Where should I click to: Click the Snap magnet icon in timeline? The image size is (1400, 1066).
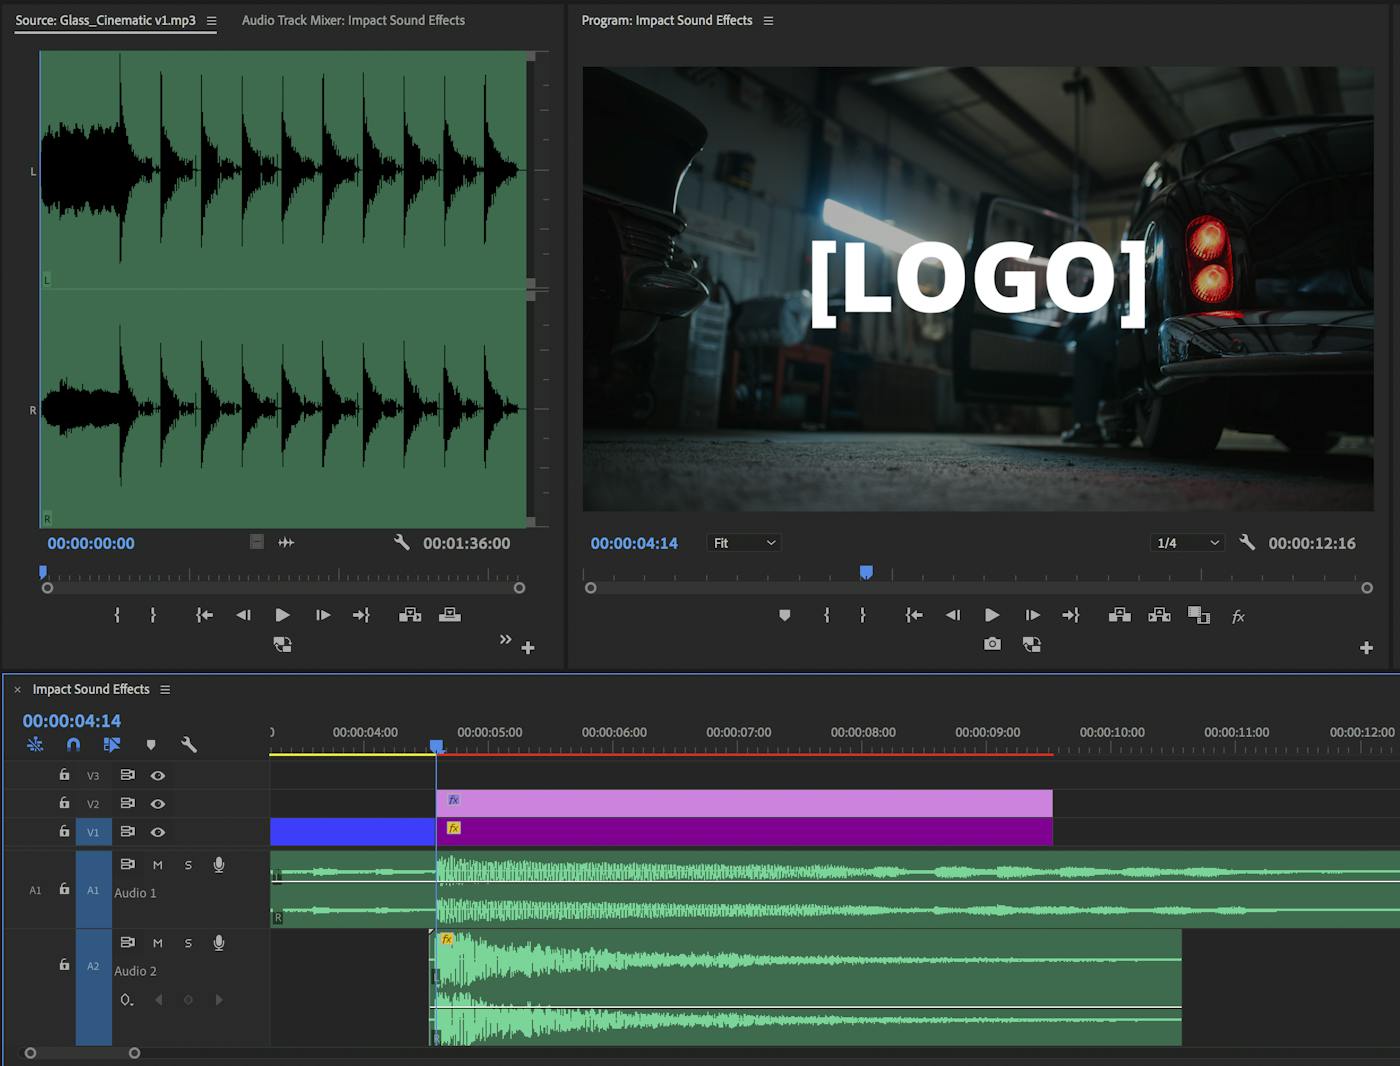click(73, 744)
